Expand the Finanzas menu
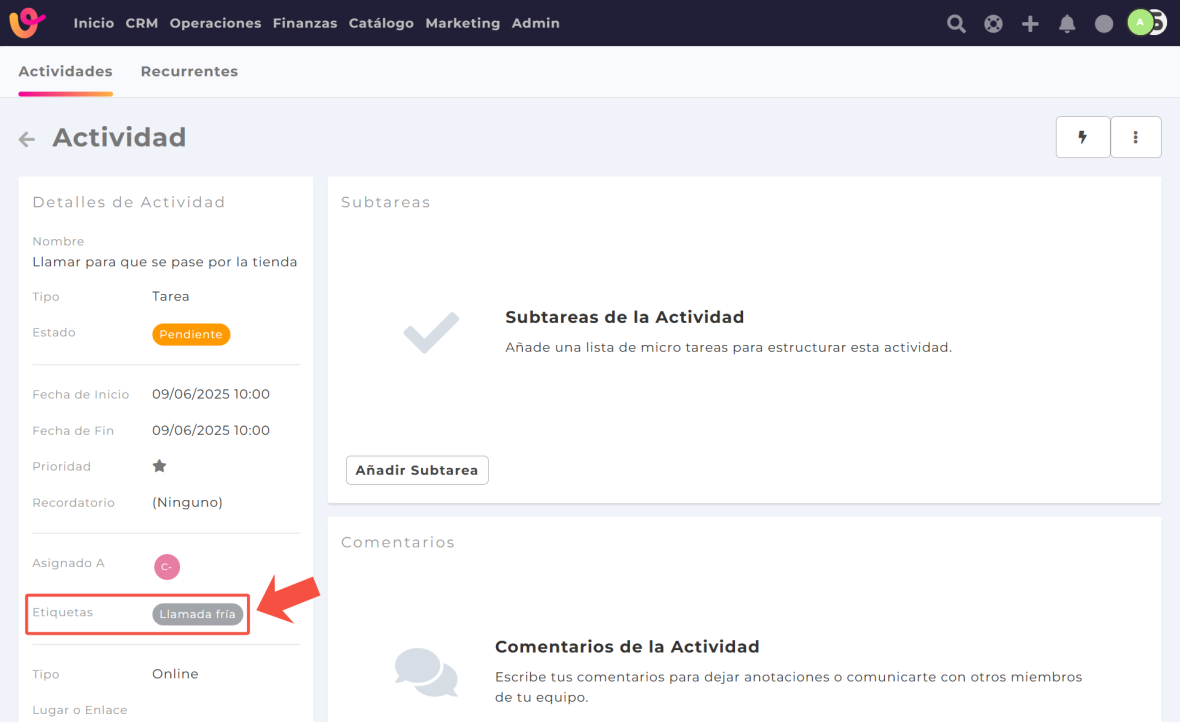1180x722 pixels. point(305,23)
